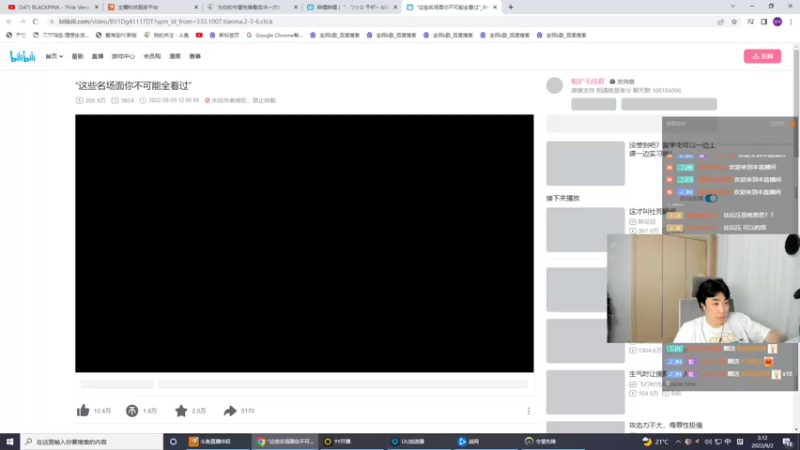The image size is (800, 450).
Task: Close the BLACKPINK YouTube tab
Action: pos(96,7)
